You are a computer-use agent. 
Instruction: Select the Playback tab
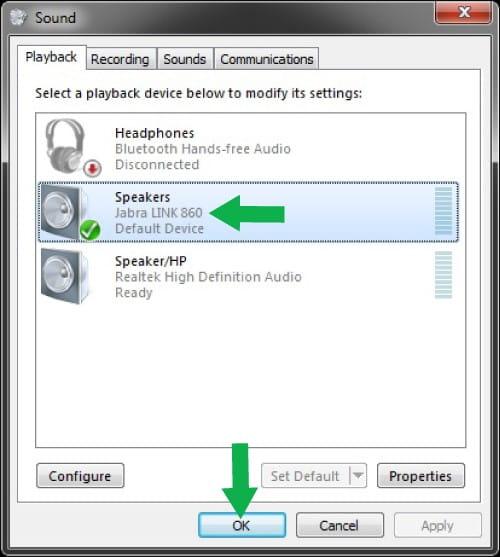pyautogui.click(x=51, y=57)
